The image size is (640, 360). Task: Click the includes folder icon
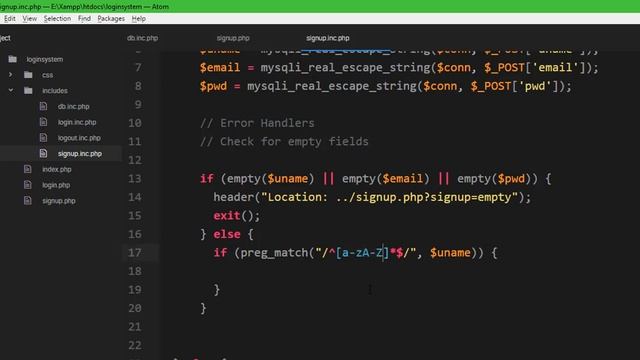(x=28, y=90)
